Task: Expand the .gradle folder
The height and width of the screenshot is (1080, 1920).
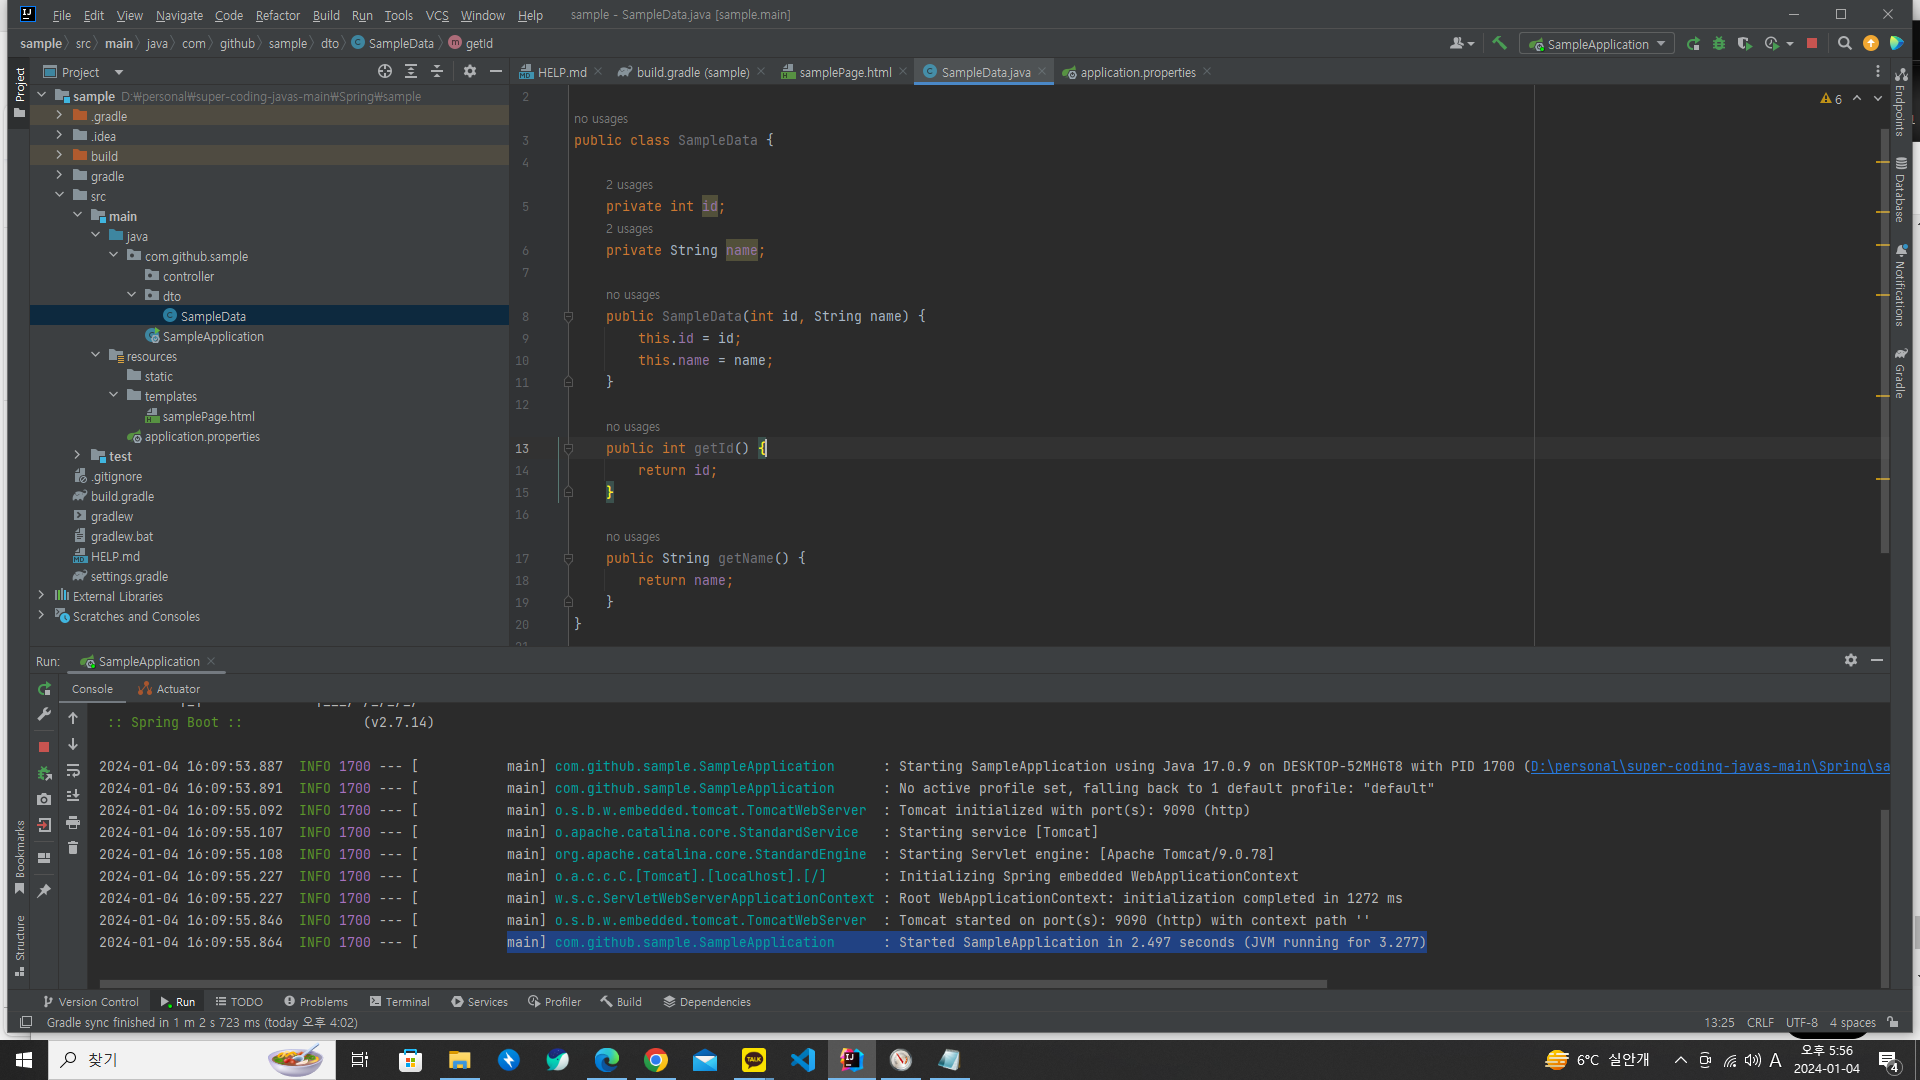Action: pos(59,116)
